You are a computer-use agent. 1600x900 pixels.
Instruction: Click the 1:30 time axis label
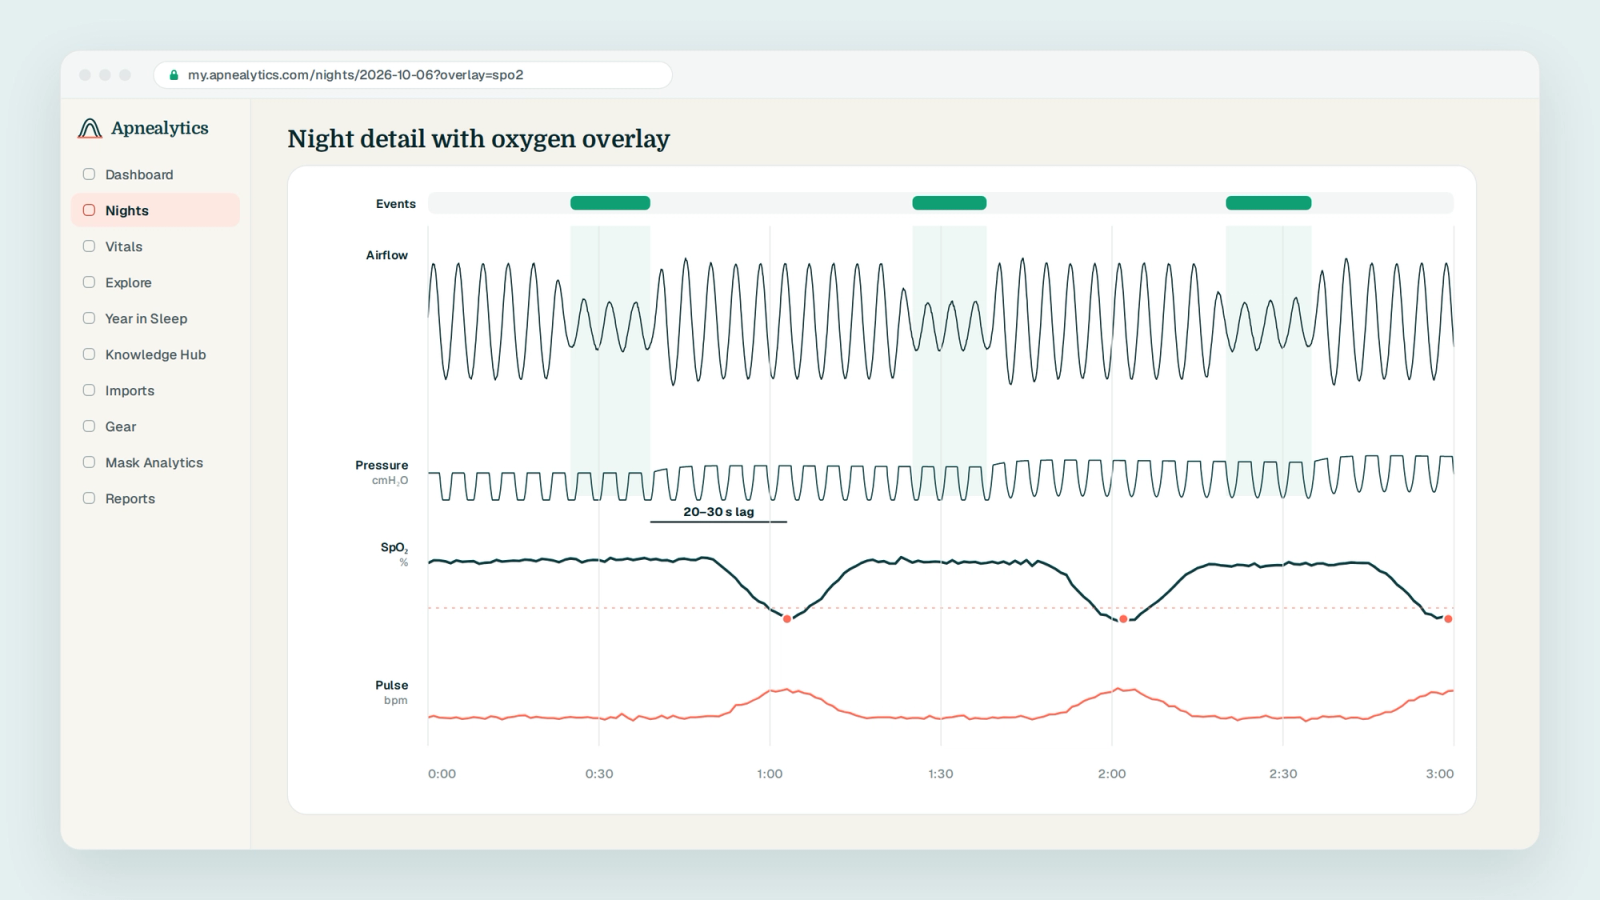pyautogui.click(x=941, y=774)
